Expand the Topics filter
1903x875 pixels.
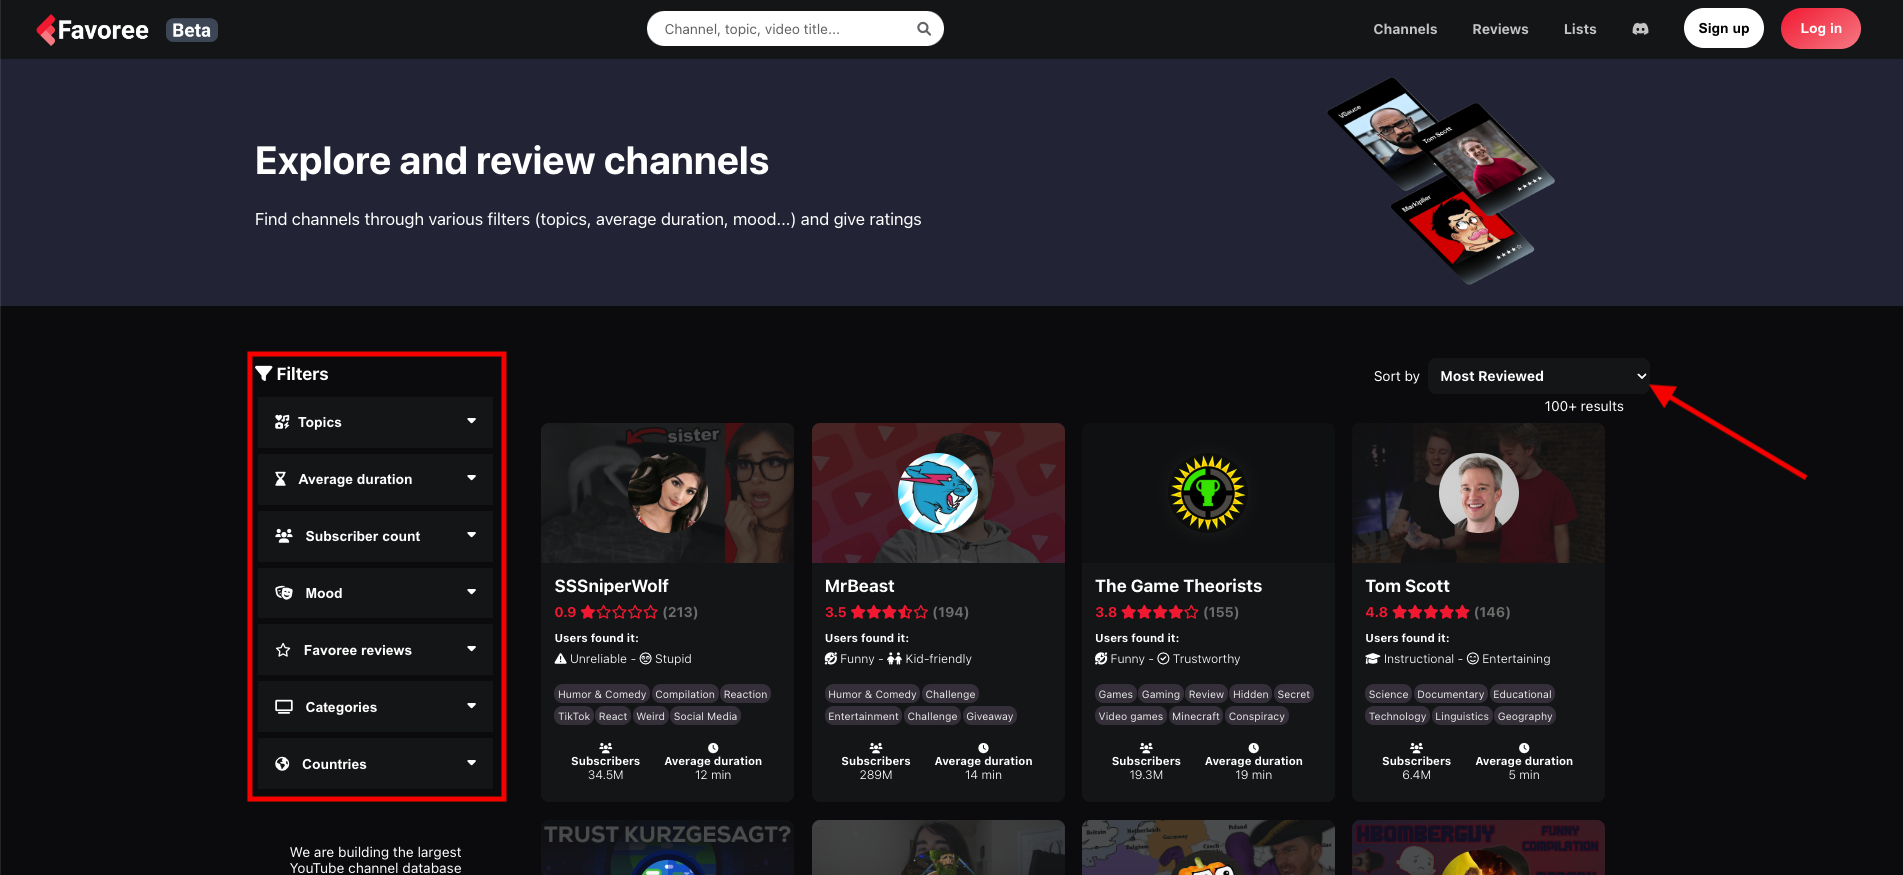click(375, 422)
